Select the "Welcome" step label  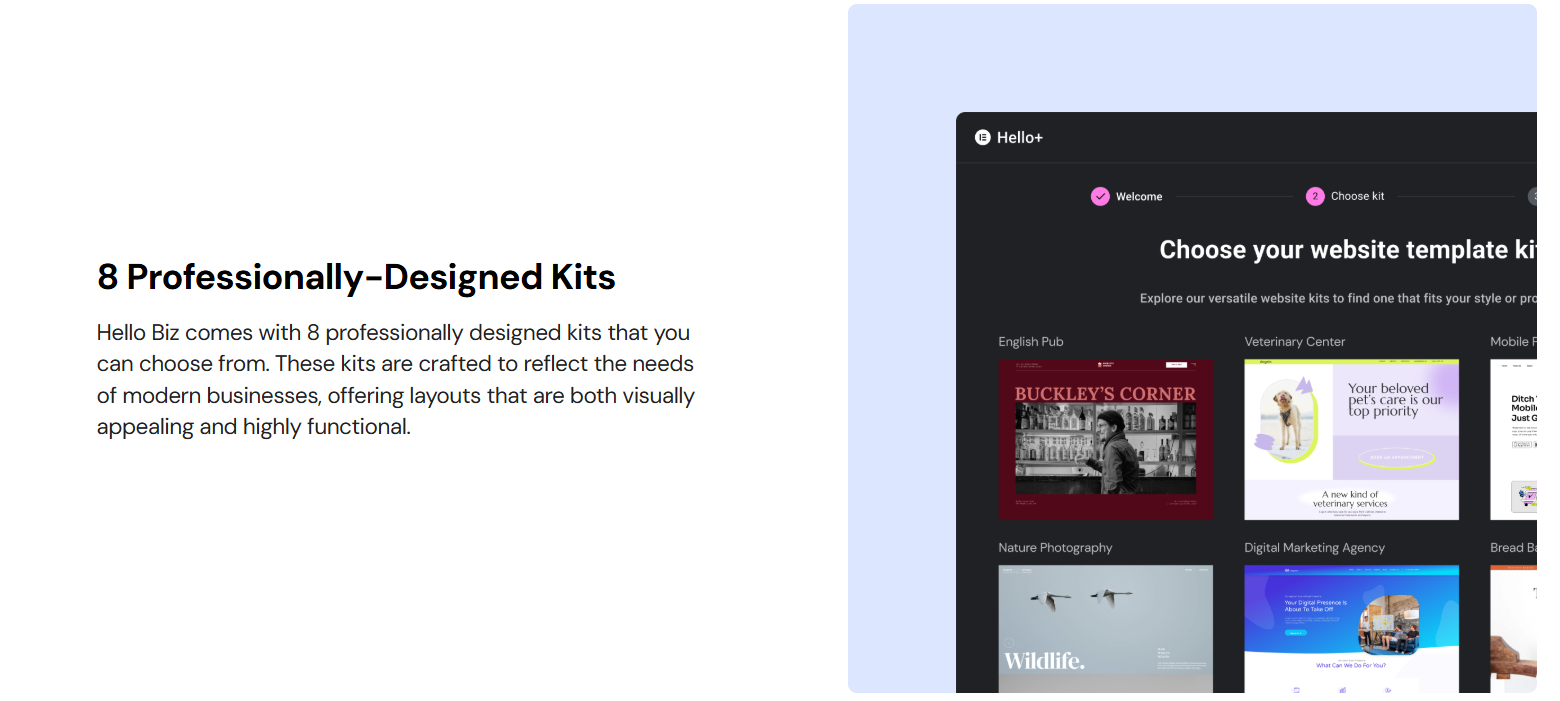(x=1141, y=196)
